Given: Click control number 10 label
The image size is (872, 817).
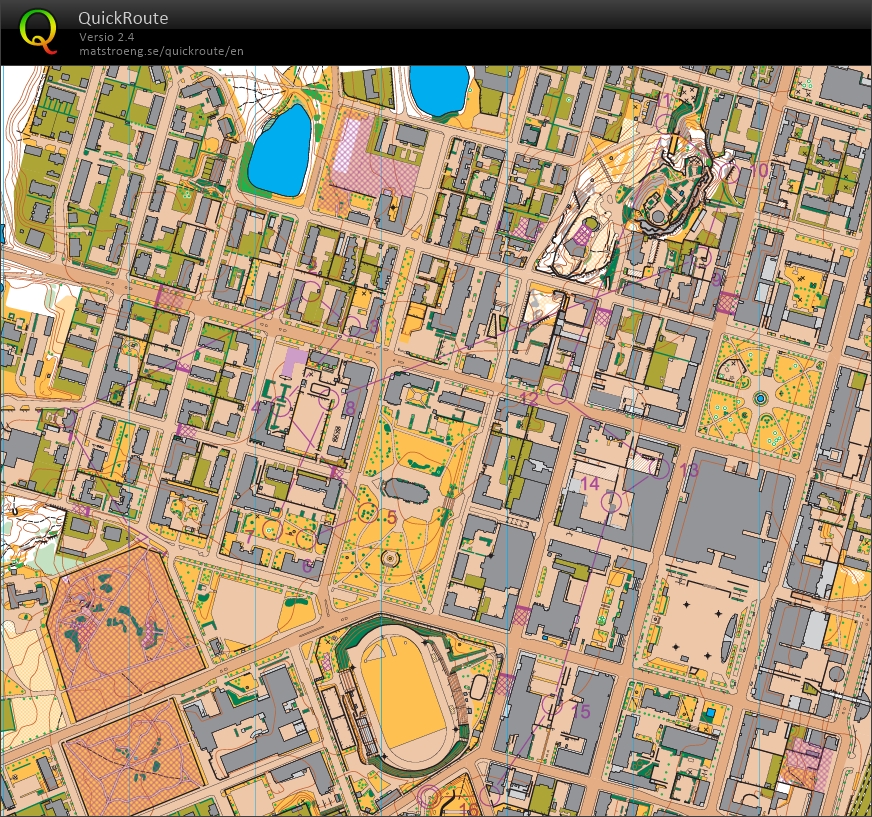Looking at the screenshot, I should [x=759, y=170].
